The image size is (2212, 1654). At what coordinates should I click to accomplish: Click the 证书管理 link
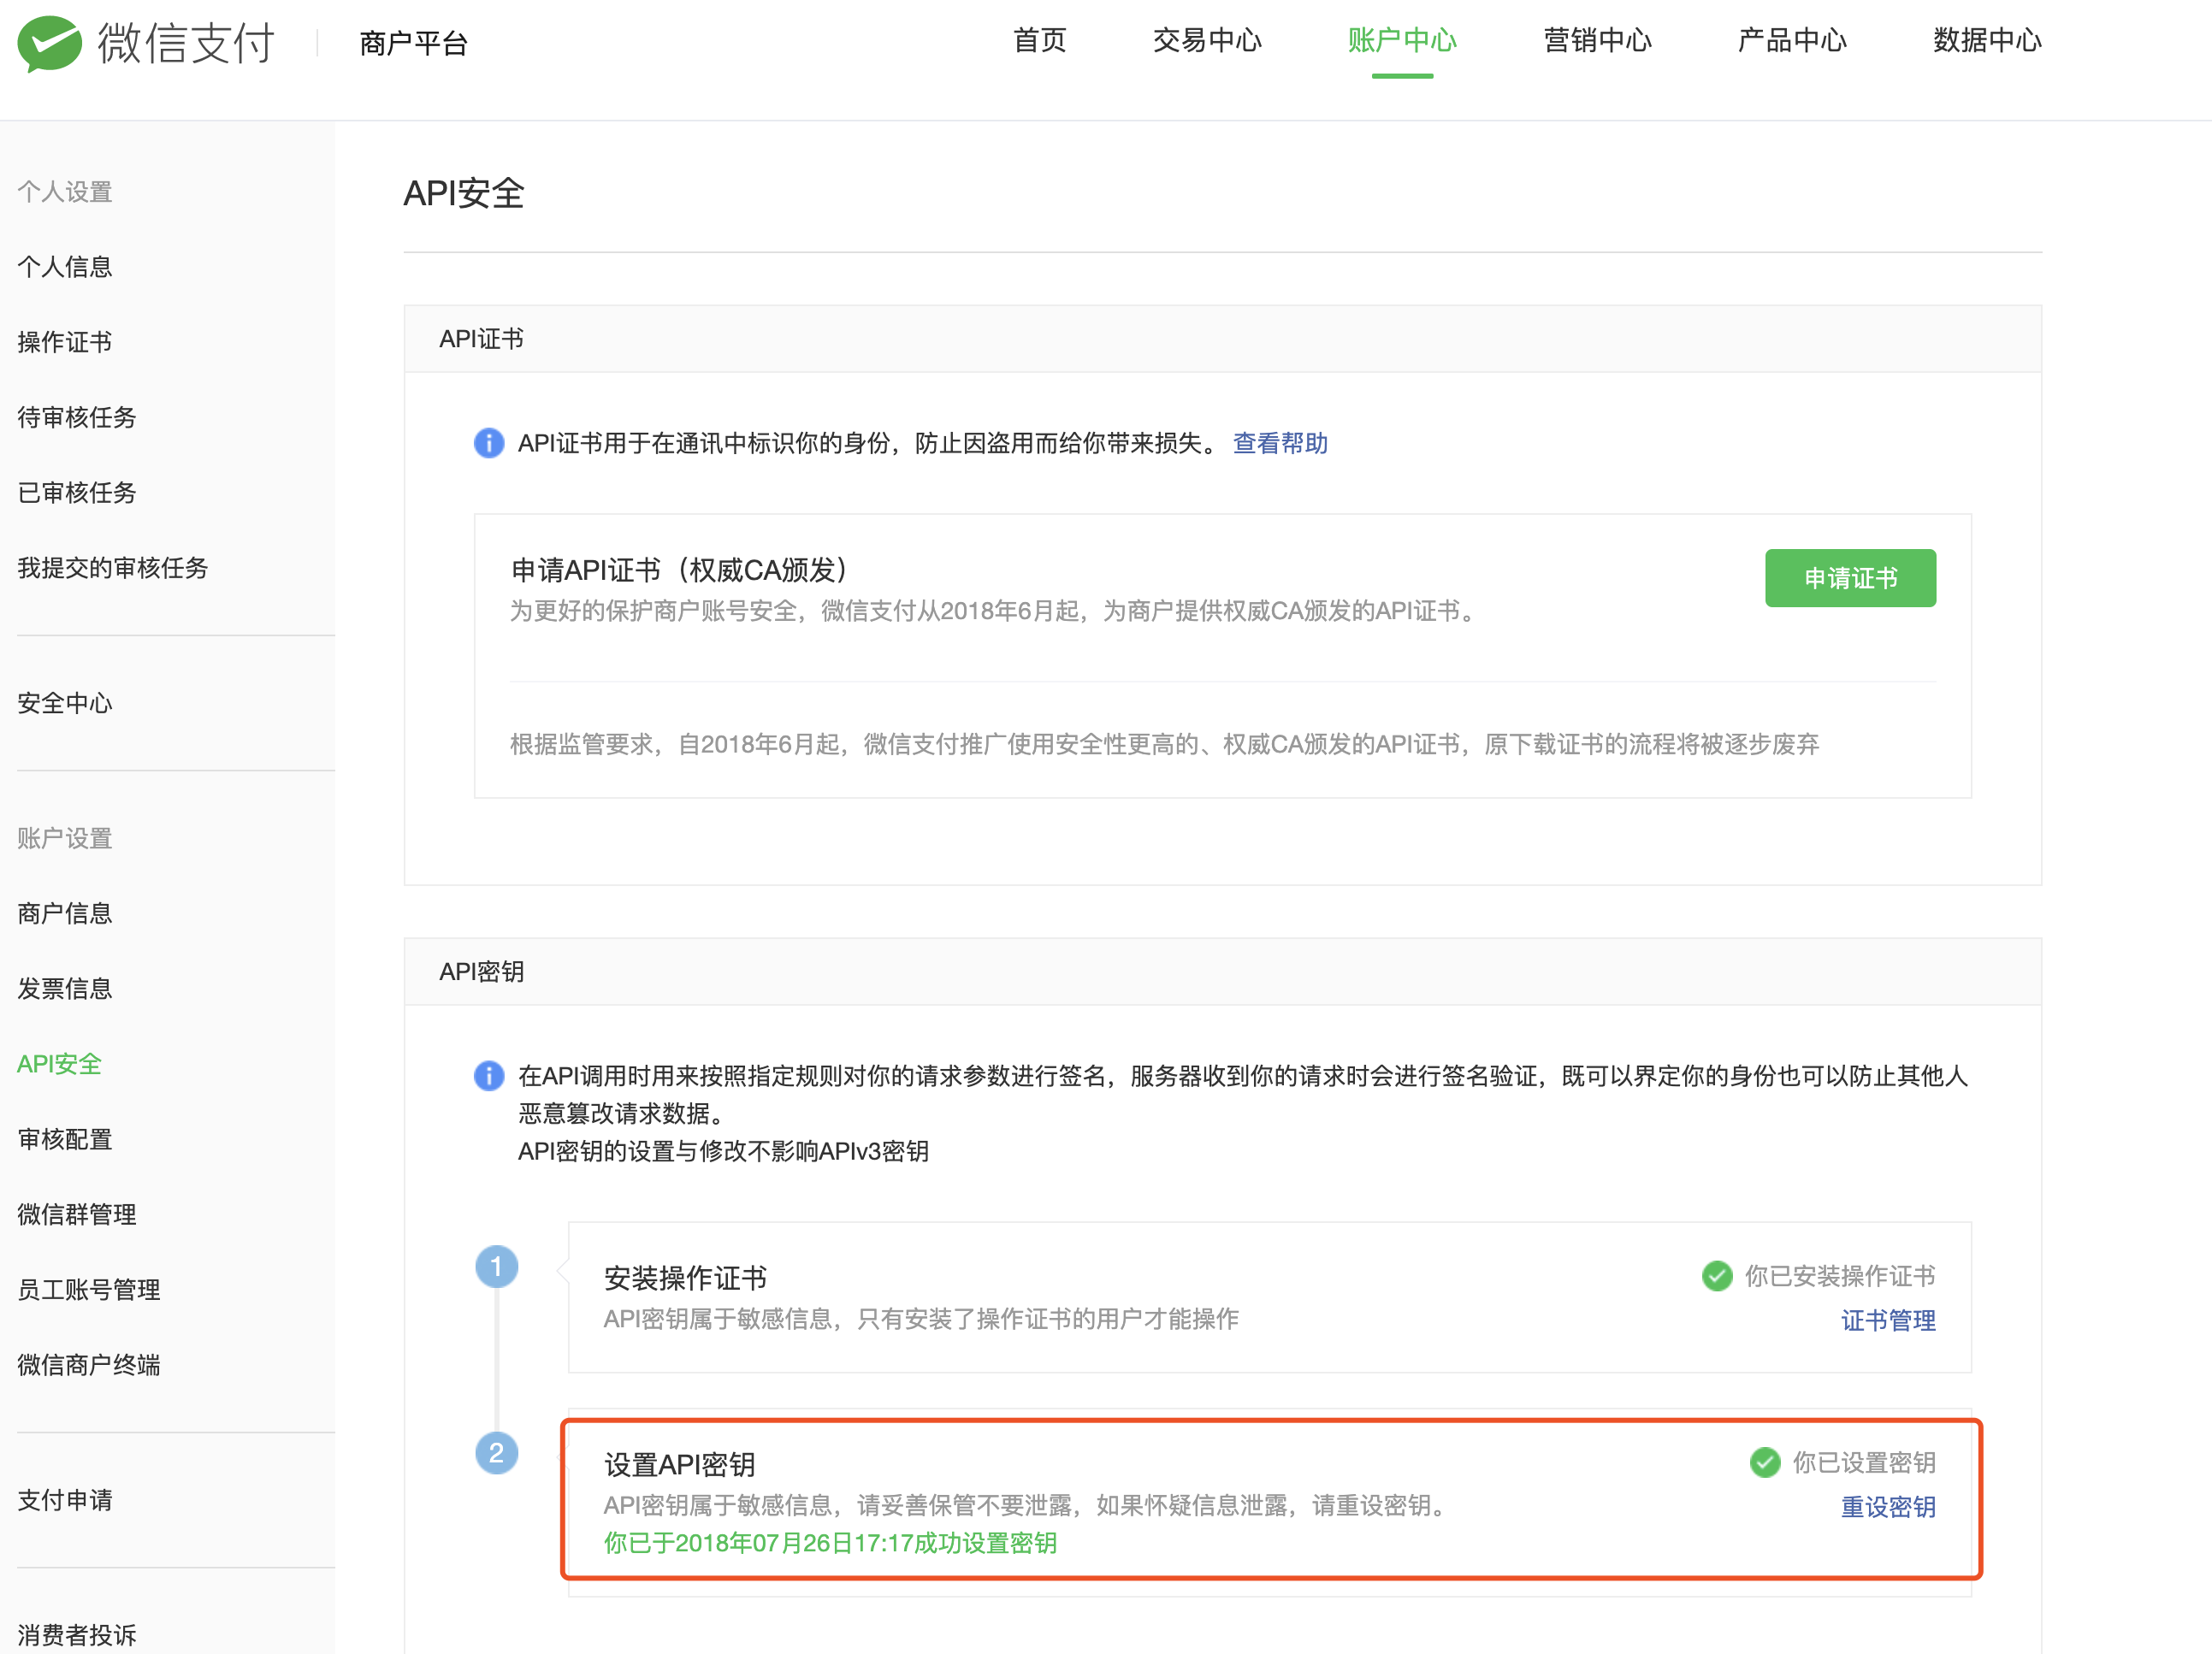(x=1888, y=1321)
